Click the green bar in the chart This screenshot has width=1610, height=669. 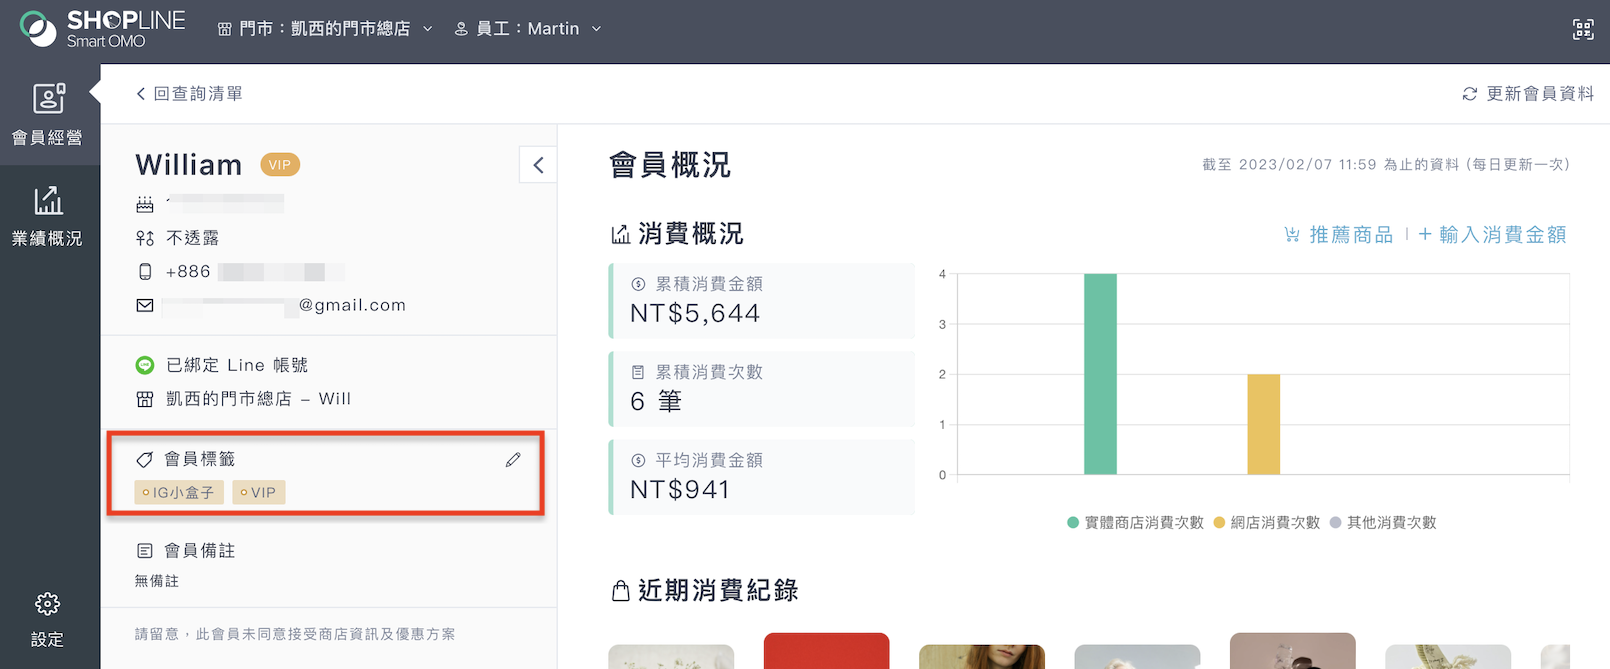1100,374
